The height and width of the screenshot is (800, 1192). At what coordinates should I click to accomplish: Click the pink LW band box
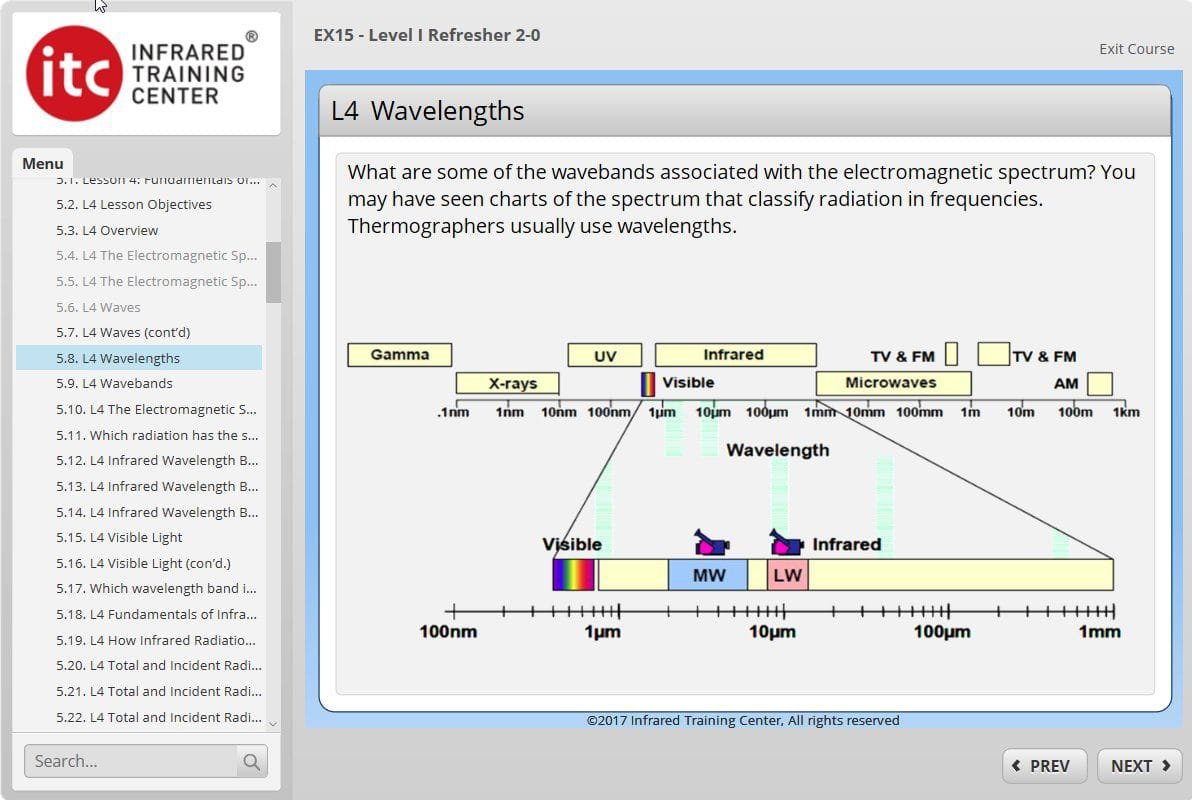click(787, 575)
